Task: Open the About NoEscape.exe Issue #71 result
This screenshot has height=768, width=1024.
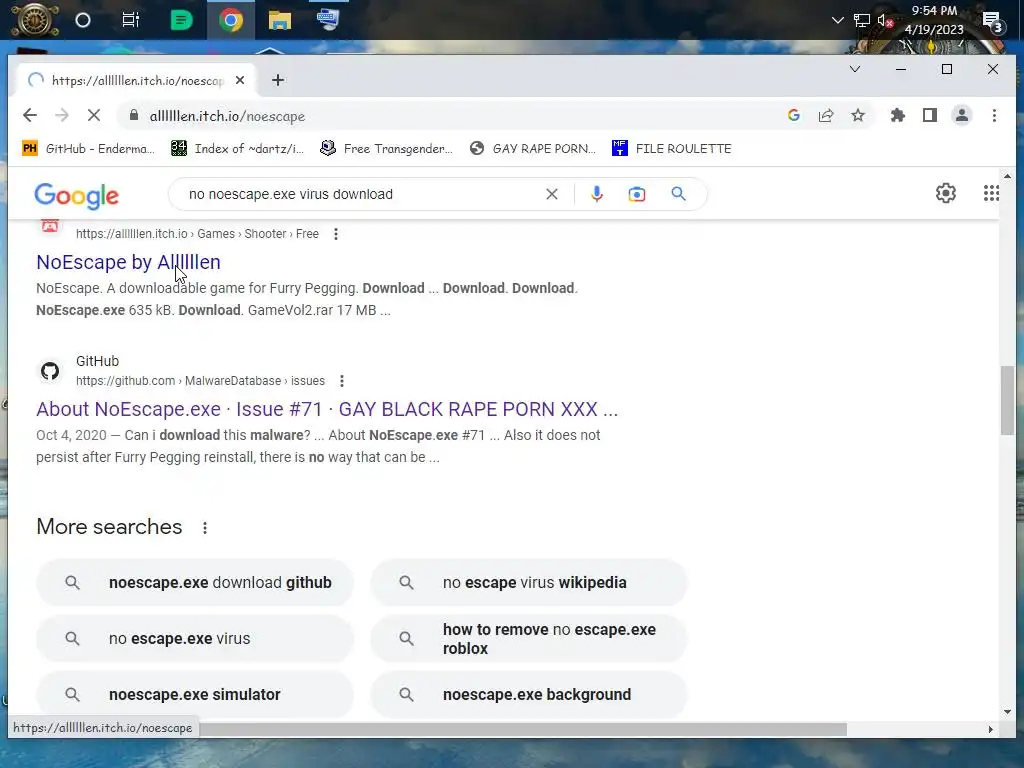Action: tap(327, 409)
